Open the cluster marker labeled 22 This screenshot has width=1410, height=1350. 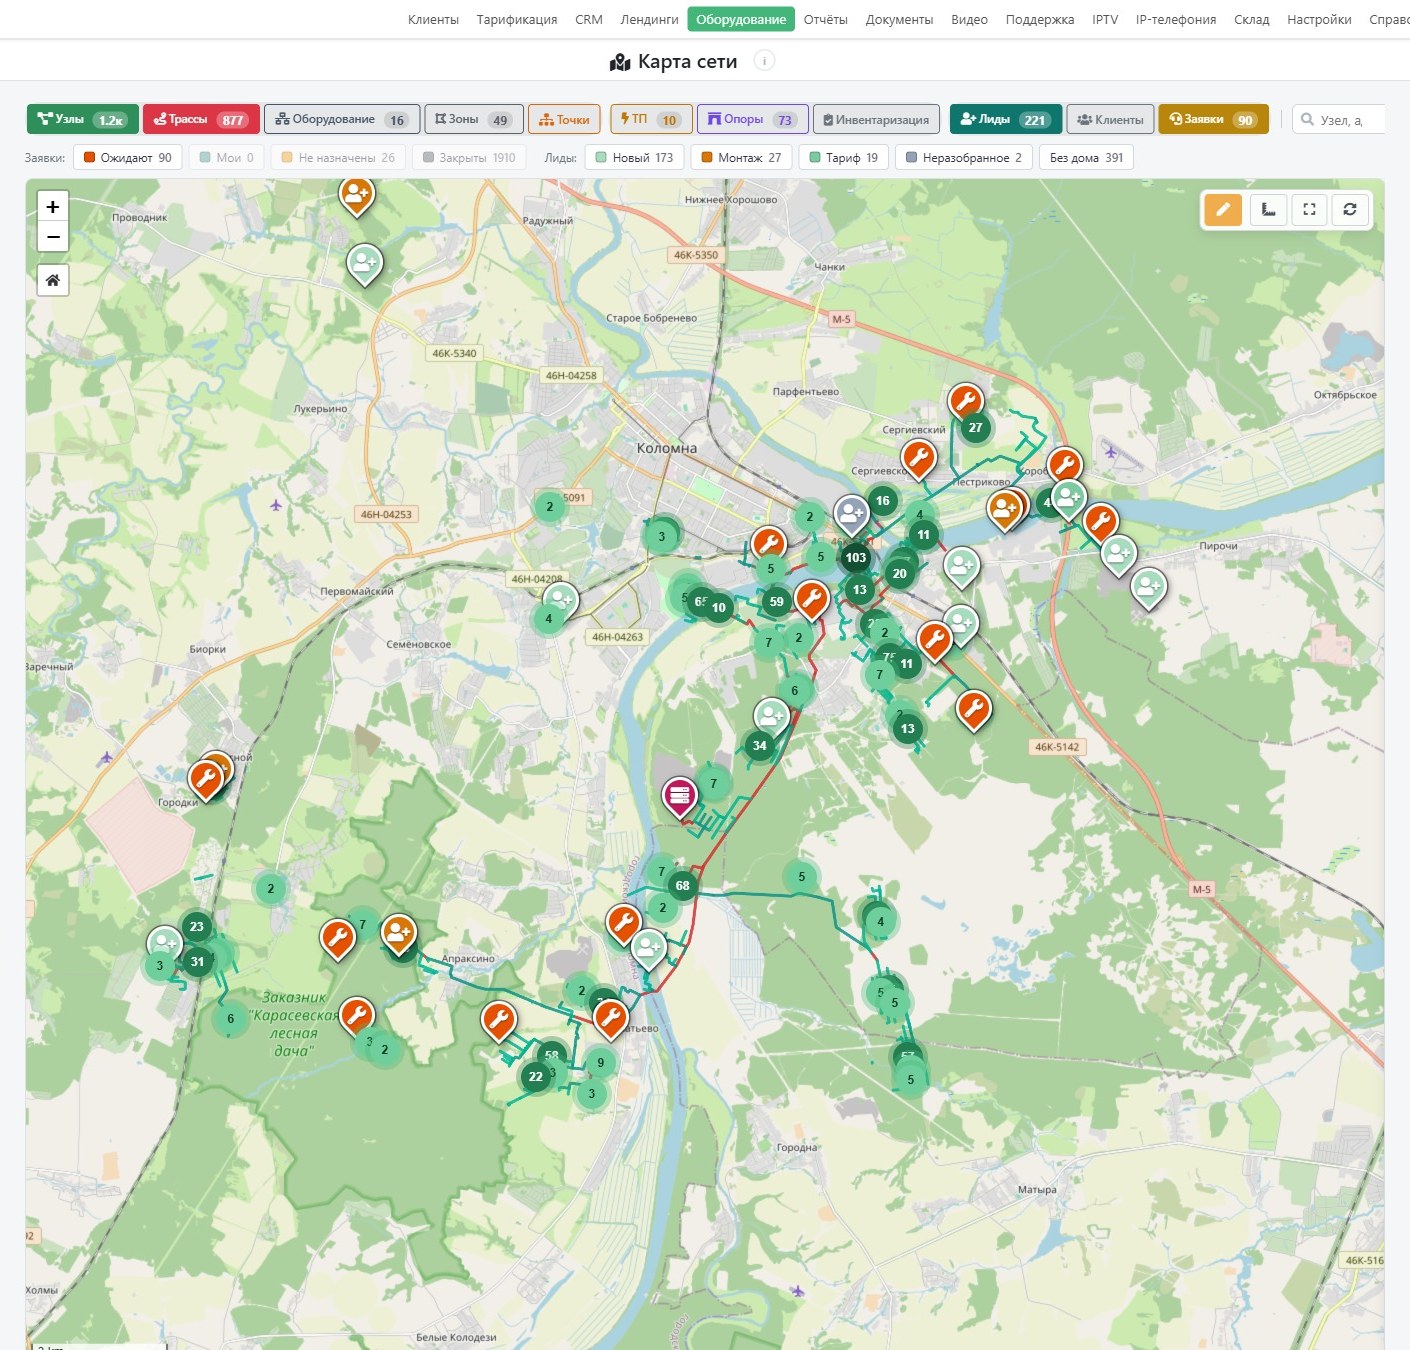tap(536, 1077)
